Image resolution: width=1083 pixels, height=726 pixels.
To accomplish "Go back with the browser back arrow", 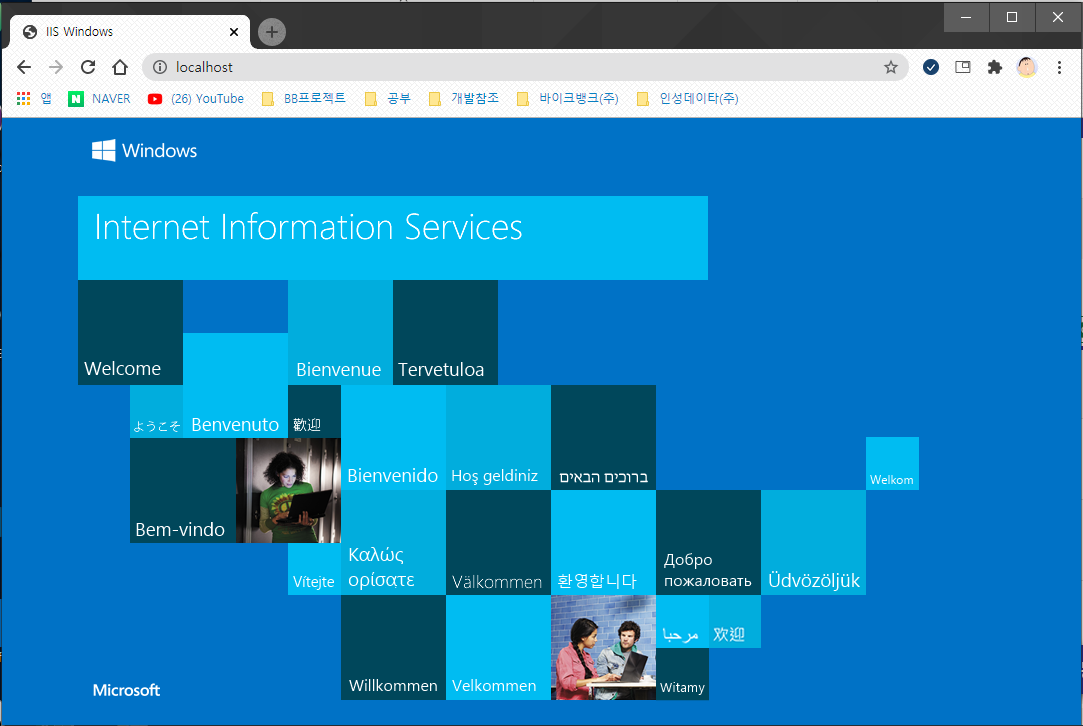I will (24, 67).
